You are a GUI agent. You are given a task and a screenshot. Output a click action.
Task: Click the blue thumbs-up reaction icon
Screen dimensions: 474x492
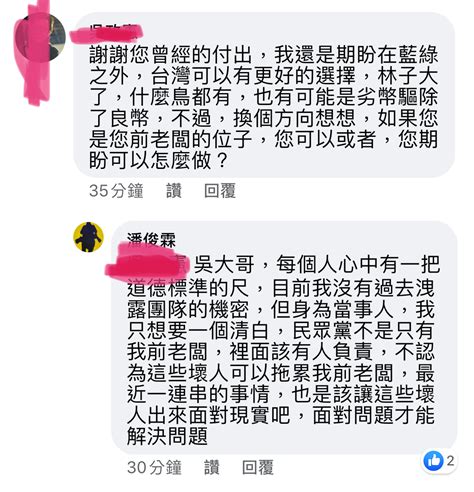433,461
